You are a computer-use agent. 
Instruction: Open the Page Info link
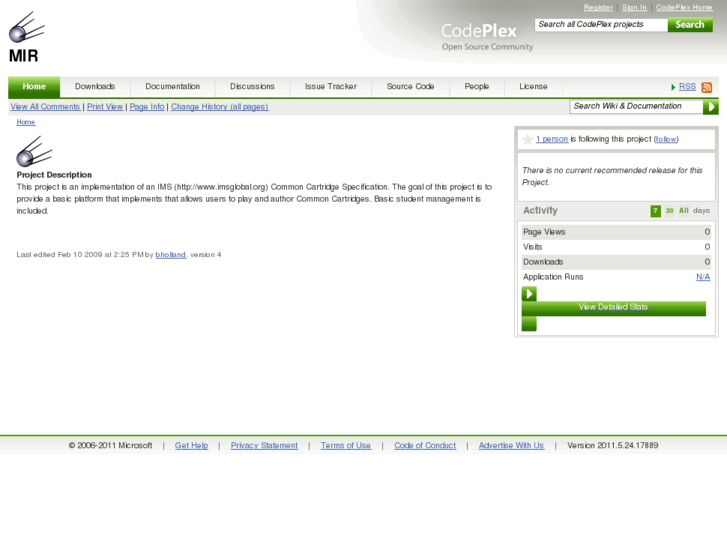(147, 107)
